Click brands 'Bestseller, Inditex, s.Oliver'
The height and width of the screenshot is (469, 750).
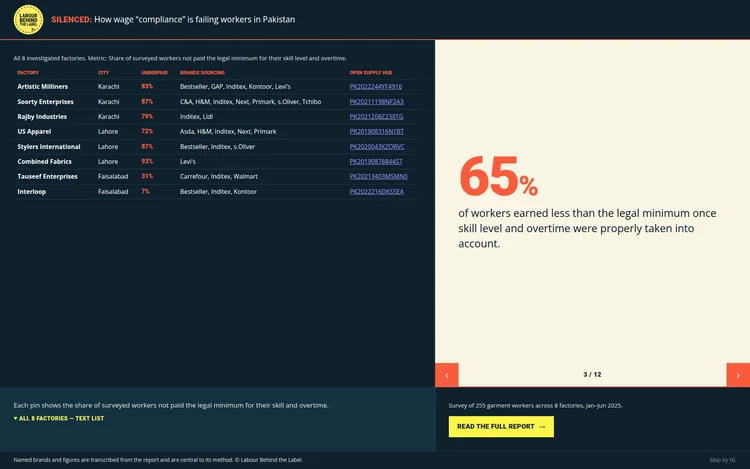coord(218,147)
